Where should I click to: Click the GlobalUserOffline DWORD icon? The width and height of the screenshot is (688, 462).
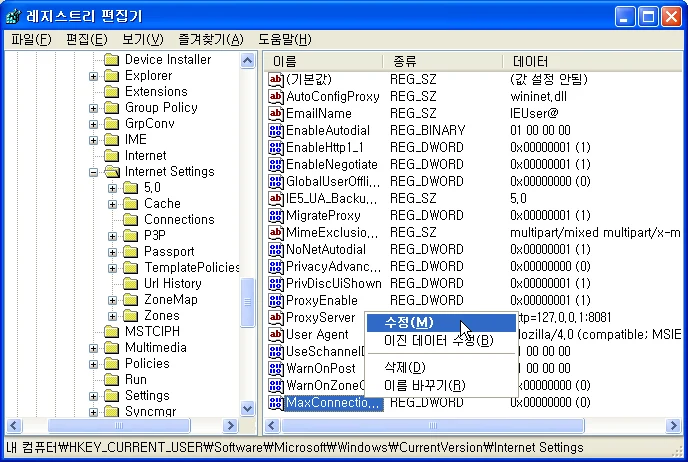[x=276, y=182]
